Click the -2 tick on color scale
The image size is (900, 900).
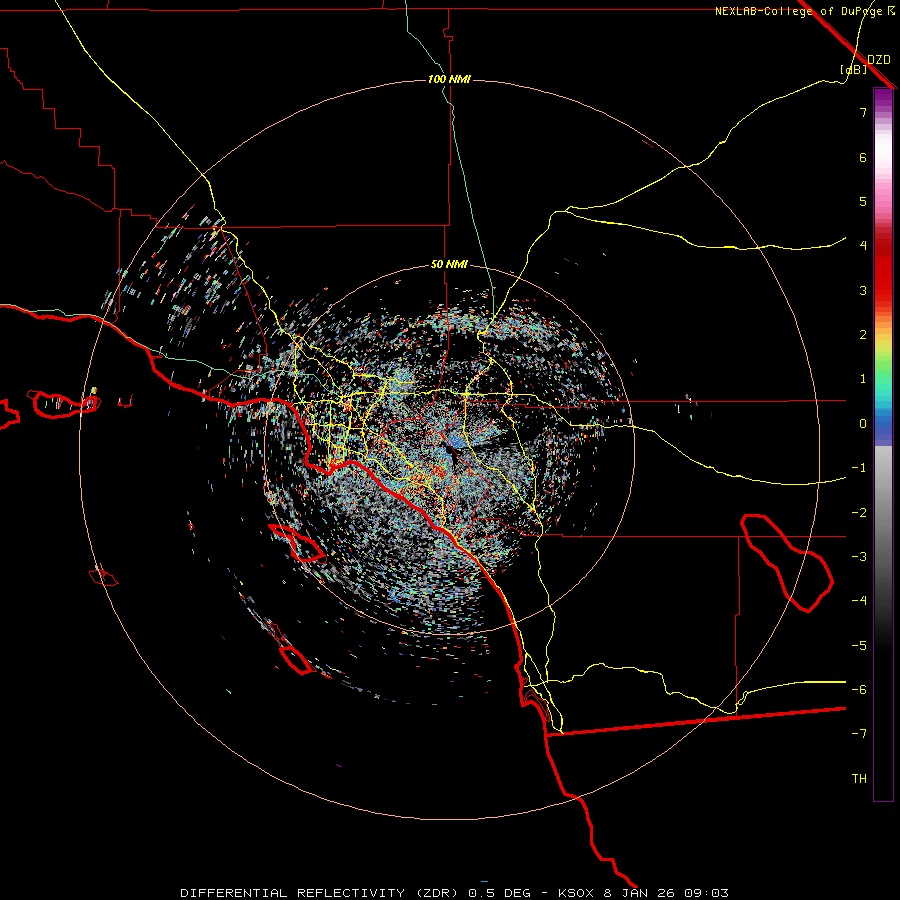pos(859,512)
